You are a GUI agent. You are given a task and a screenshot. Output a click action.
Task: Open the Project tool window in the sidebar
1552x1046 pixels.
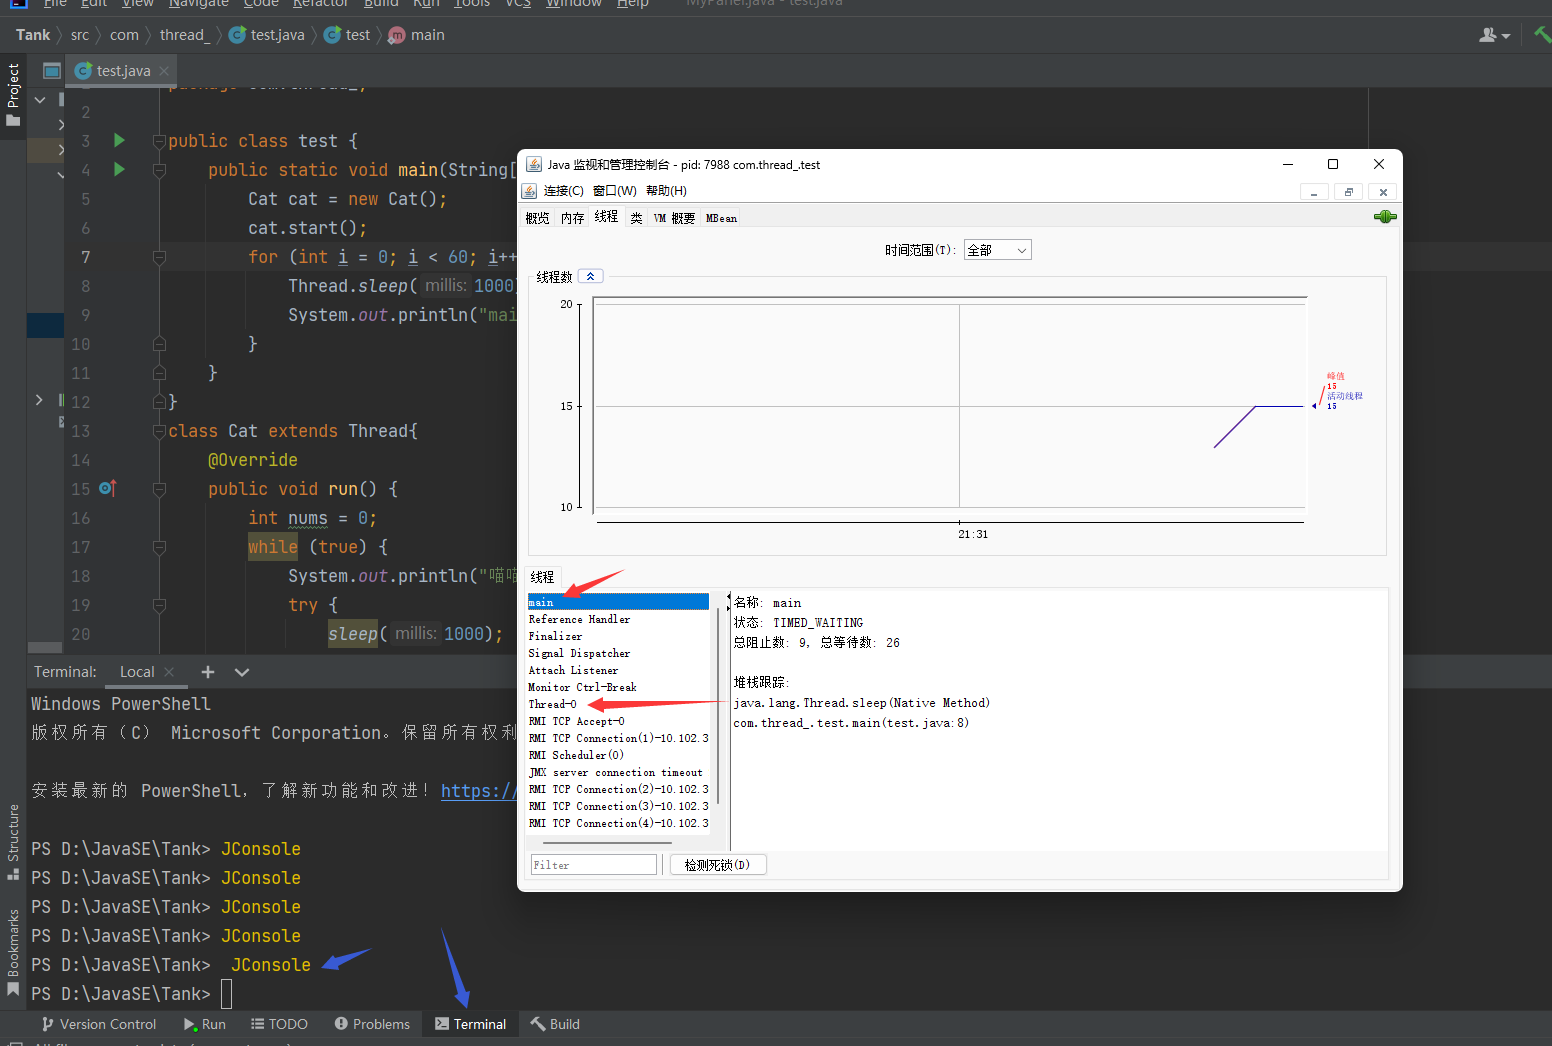point(13,95)
